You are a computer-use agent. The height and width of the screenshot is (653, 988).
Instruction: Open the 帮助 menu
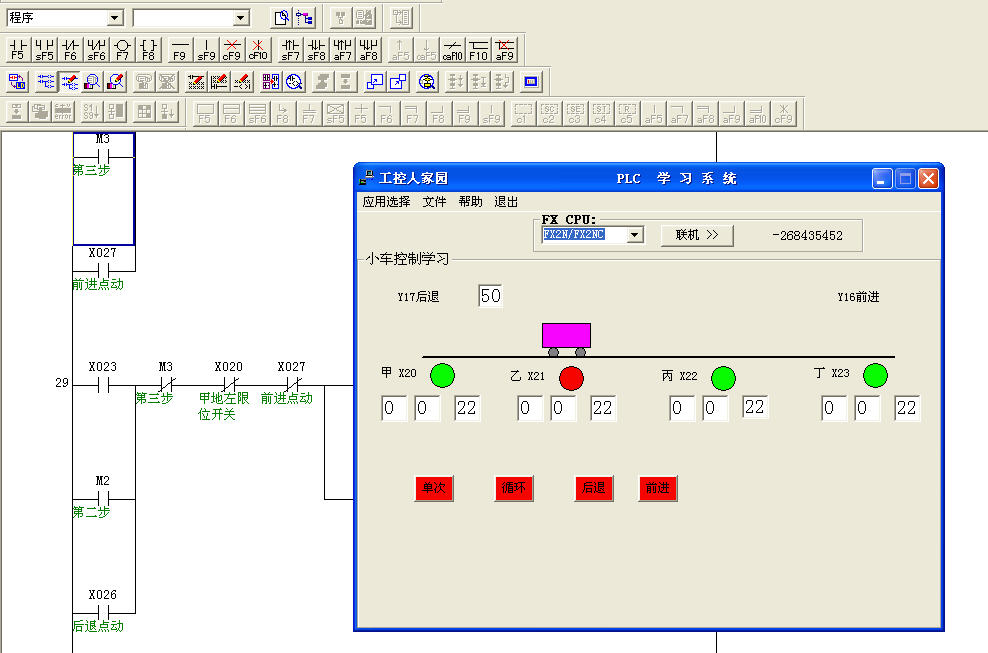pos(470,202)
